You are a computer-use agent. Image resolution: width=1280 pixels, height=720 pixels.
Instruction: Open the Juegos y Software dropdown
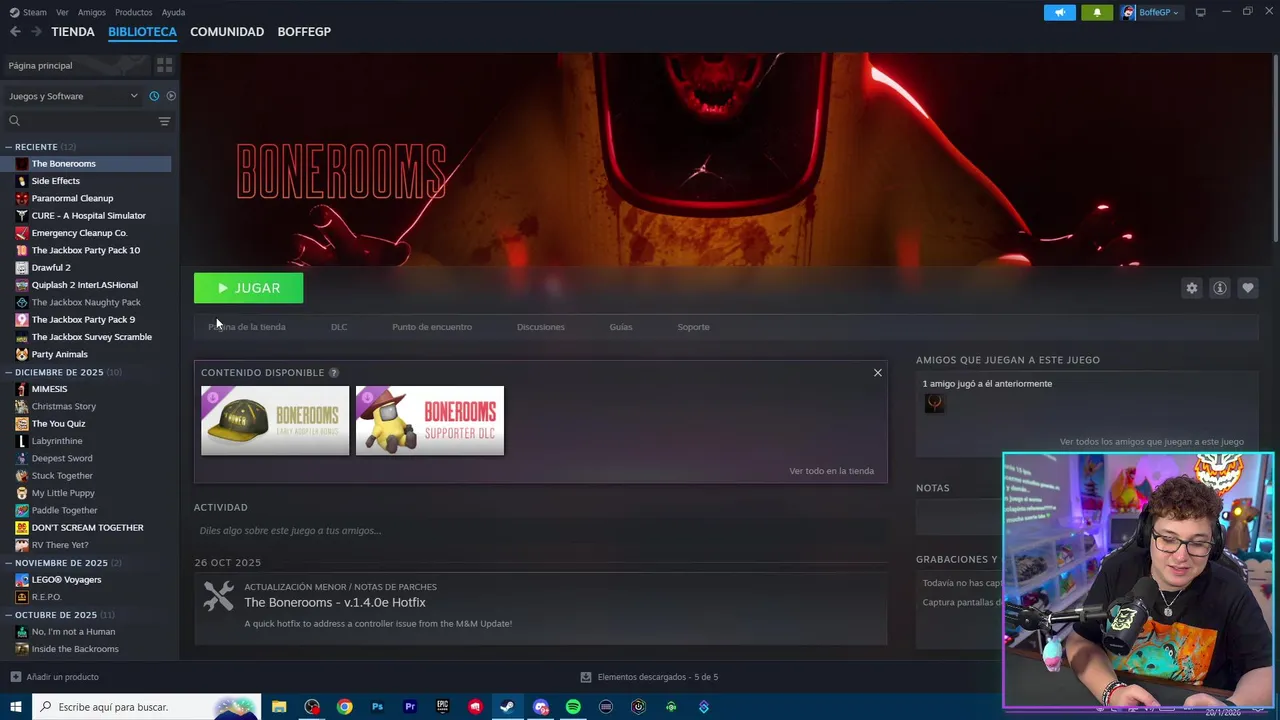[74, 96]
